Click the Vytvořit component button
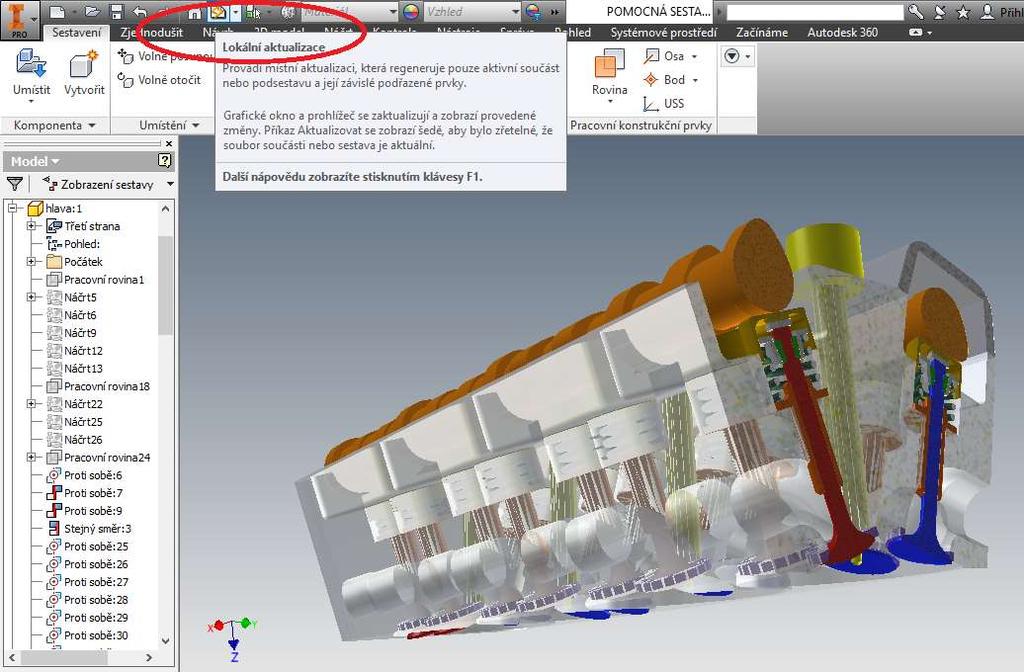 click(x=84, y=74)
